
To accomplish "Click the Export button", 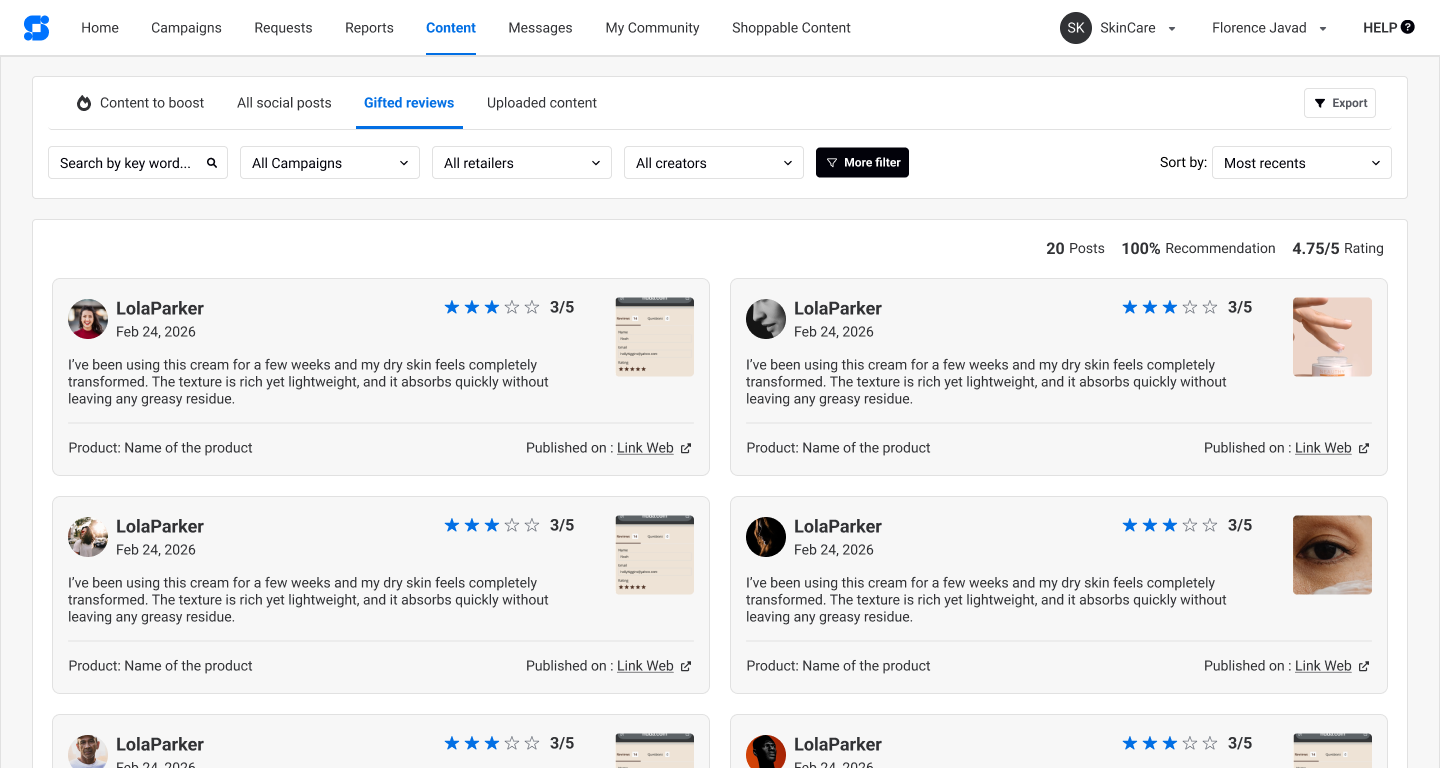I will tap(1340, 103).
